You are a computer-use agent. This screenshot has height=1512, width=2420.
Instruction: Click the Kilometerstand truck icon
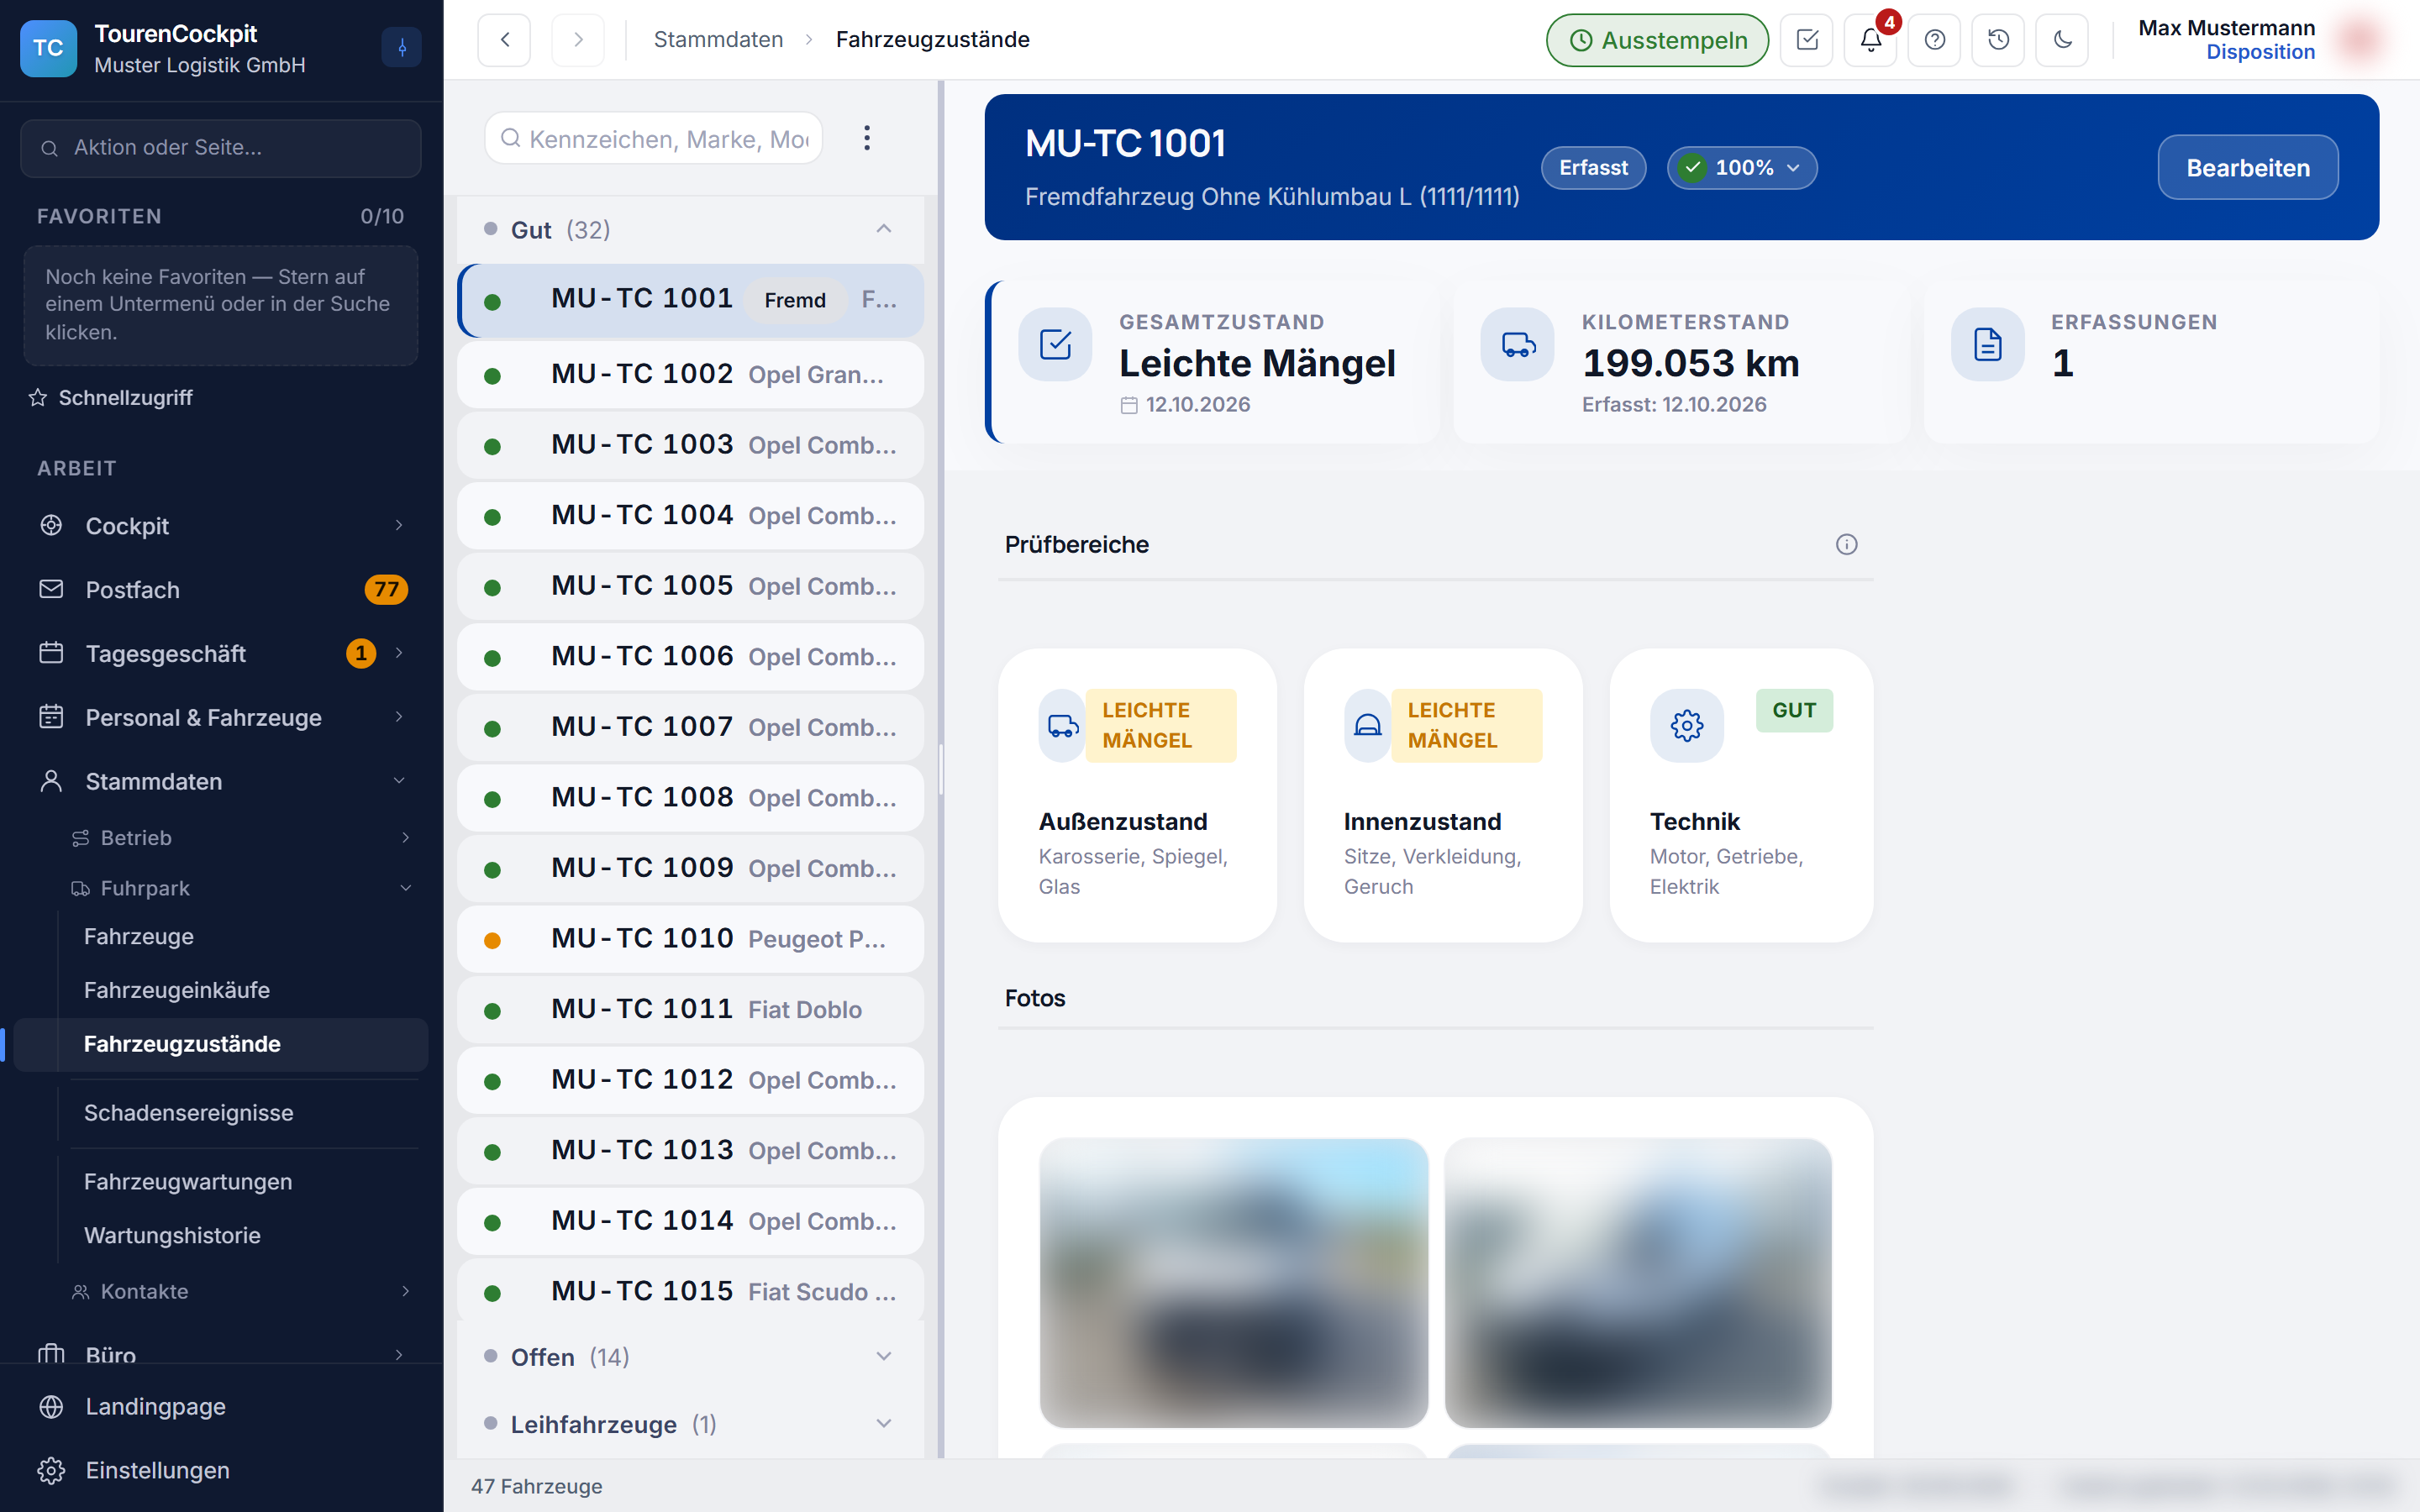(1518, 344)
